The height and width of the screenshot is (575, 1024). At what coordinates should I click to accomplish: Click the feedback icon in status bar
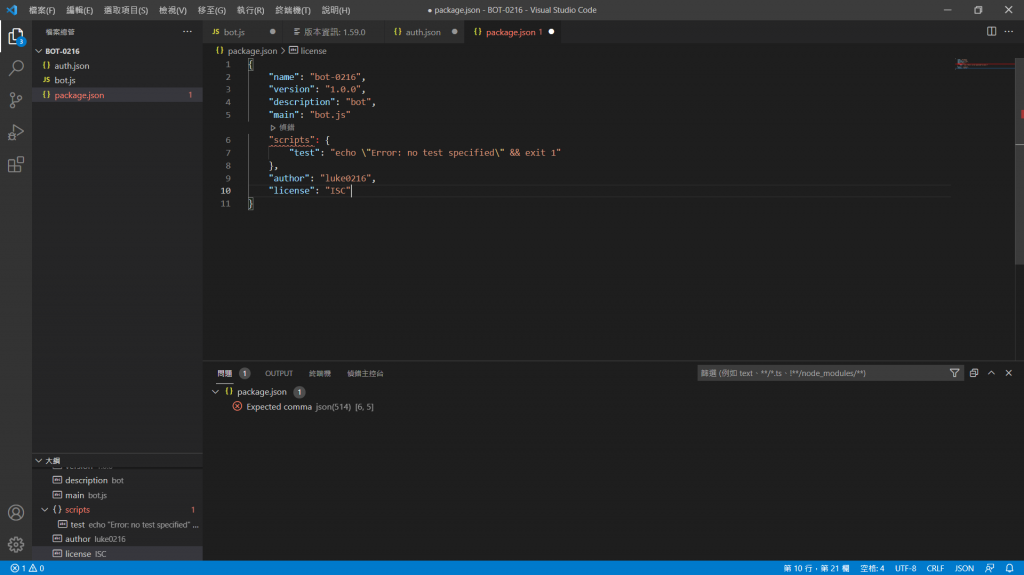(990, 568)
